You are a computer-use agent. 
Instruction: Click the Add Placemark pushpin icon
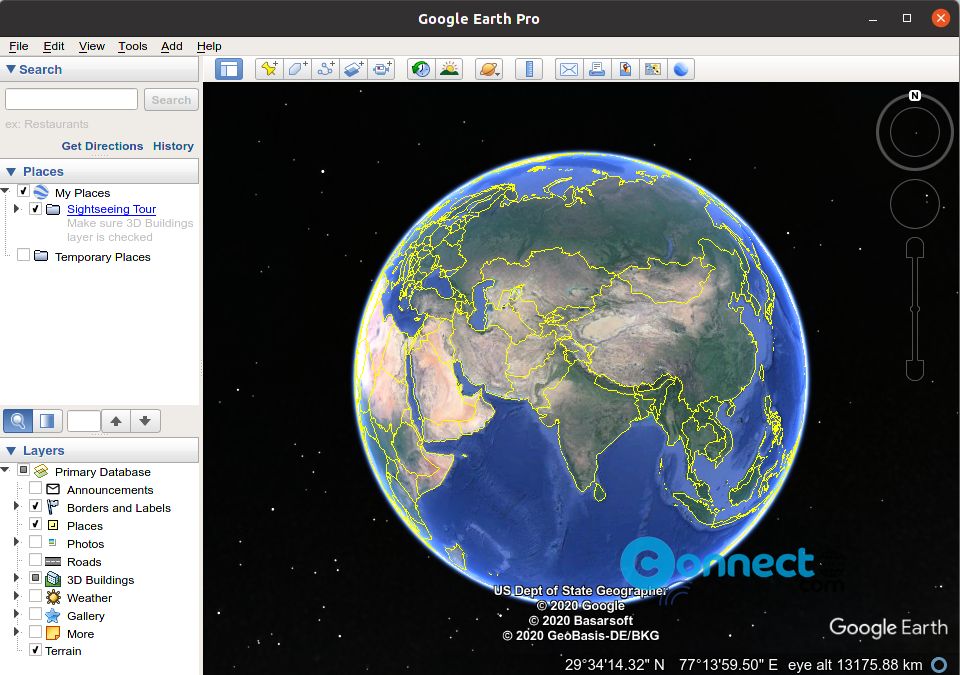click(269, 69)
